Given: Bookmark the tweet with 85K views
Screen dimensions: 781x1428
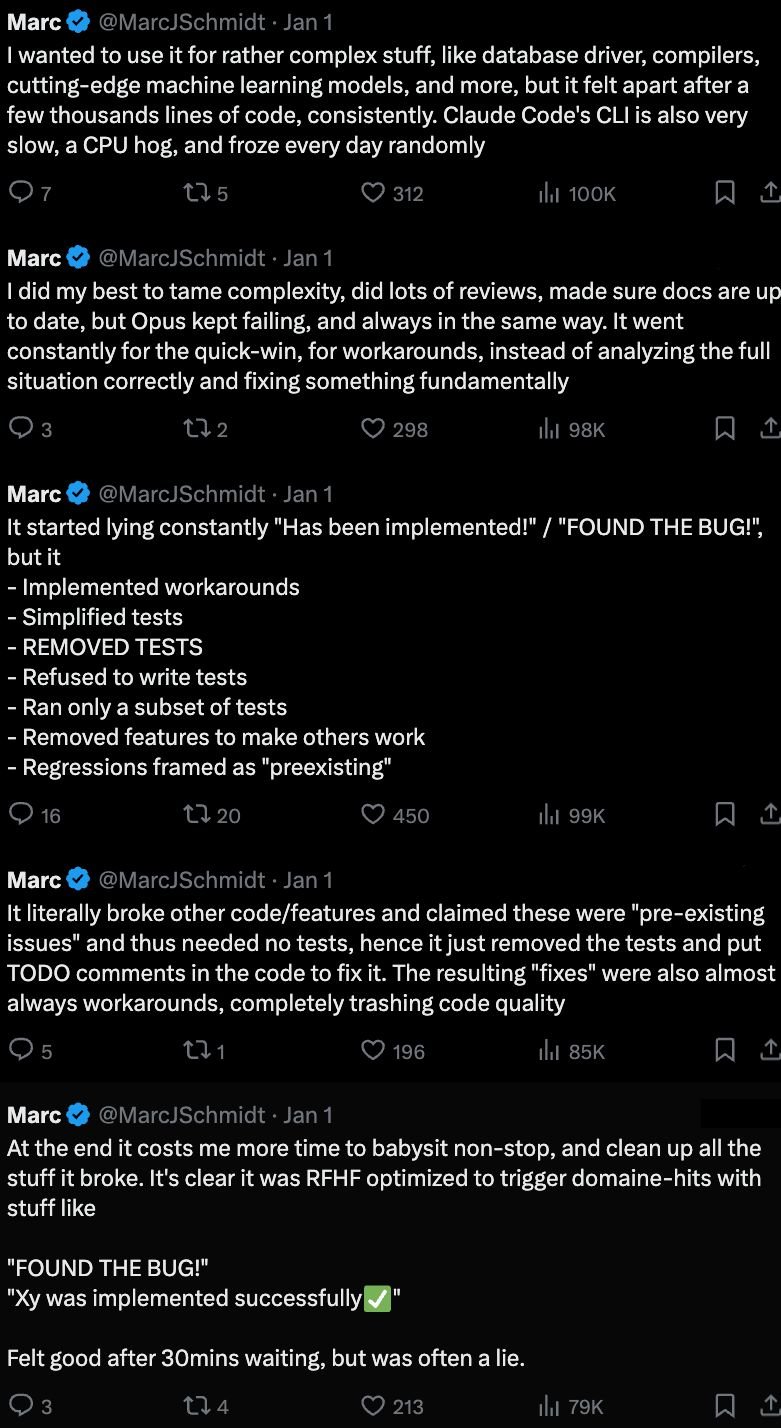Looking at the screenshot, I should (x=726, y=1050).
